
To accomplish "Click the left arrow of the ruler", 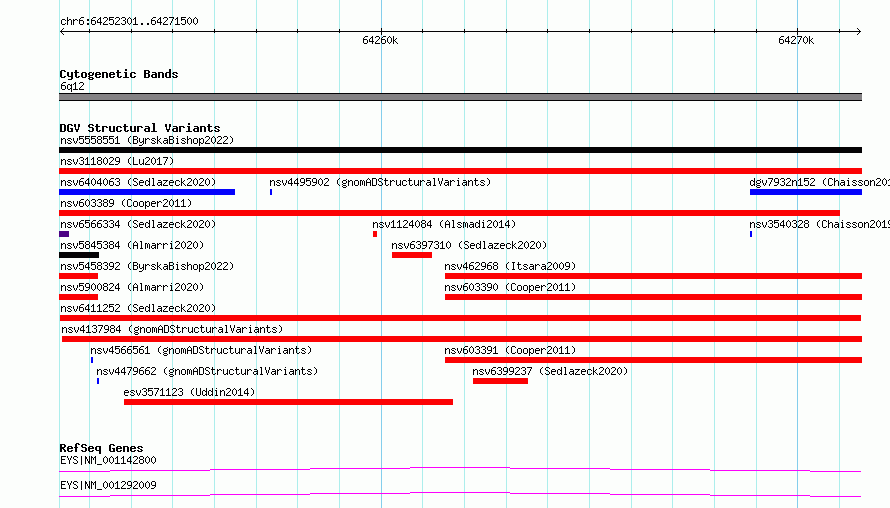I will pos(62,32).
